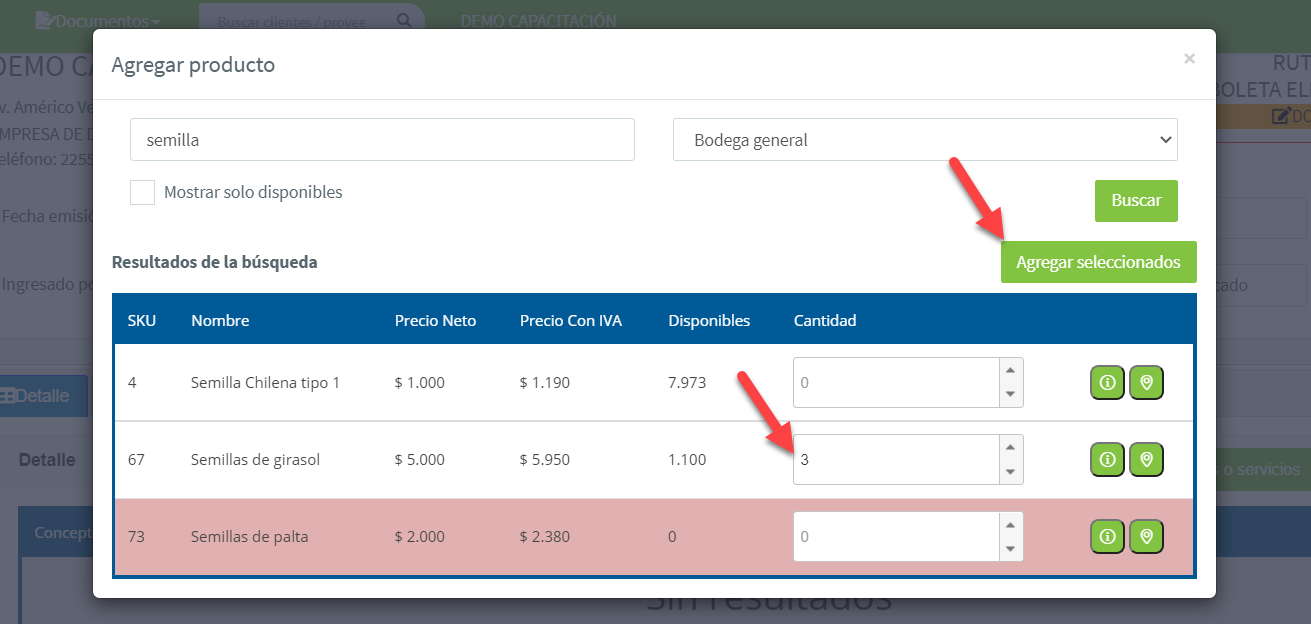Click location pin icon for Semilla Chilena tipo 1
Image resolution: width=1311 pixels, height=624 pixels.
[1146, 383]
